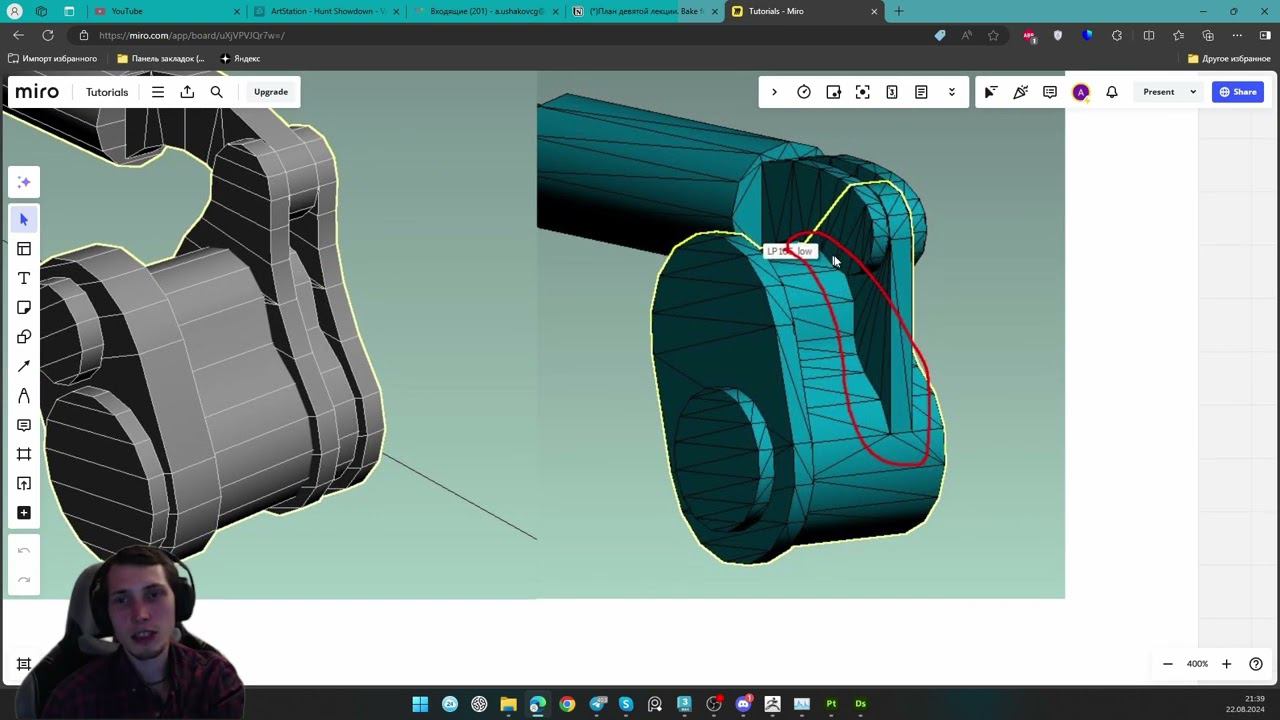Open Другое избранное folder

tap(1229, 58)
